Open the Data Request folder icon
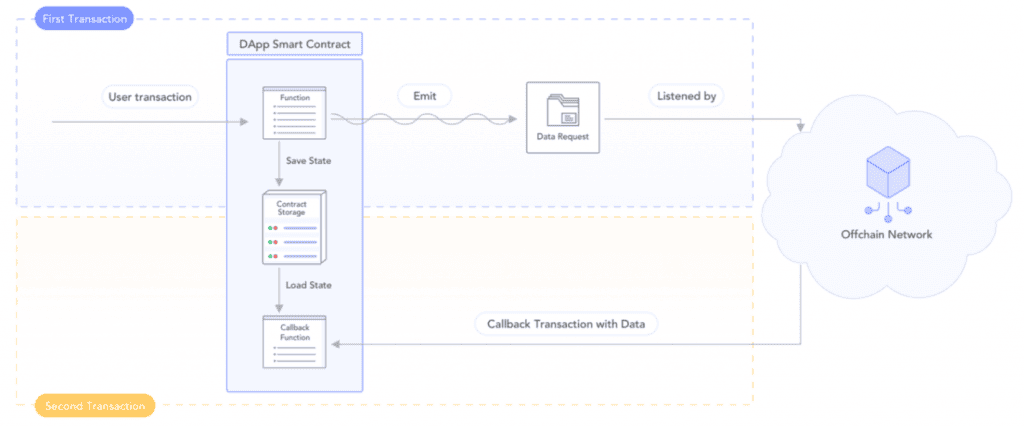Screen dimensions: 1024x427 point(562,110)
